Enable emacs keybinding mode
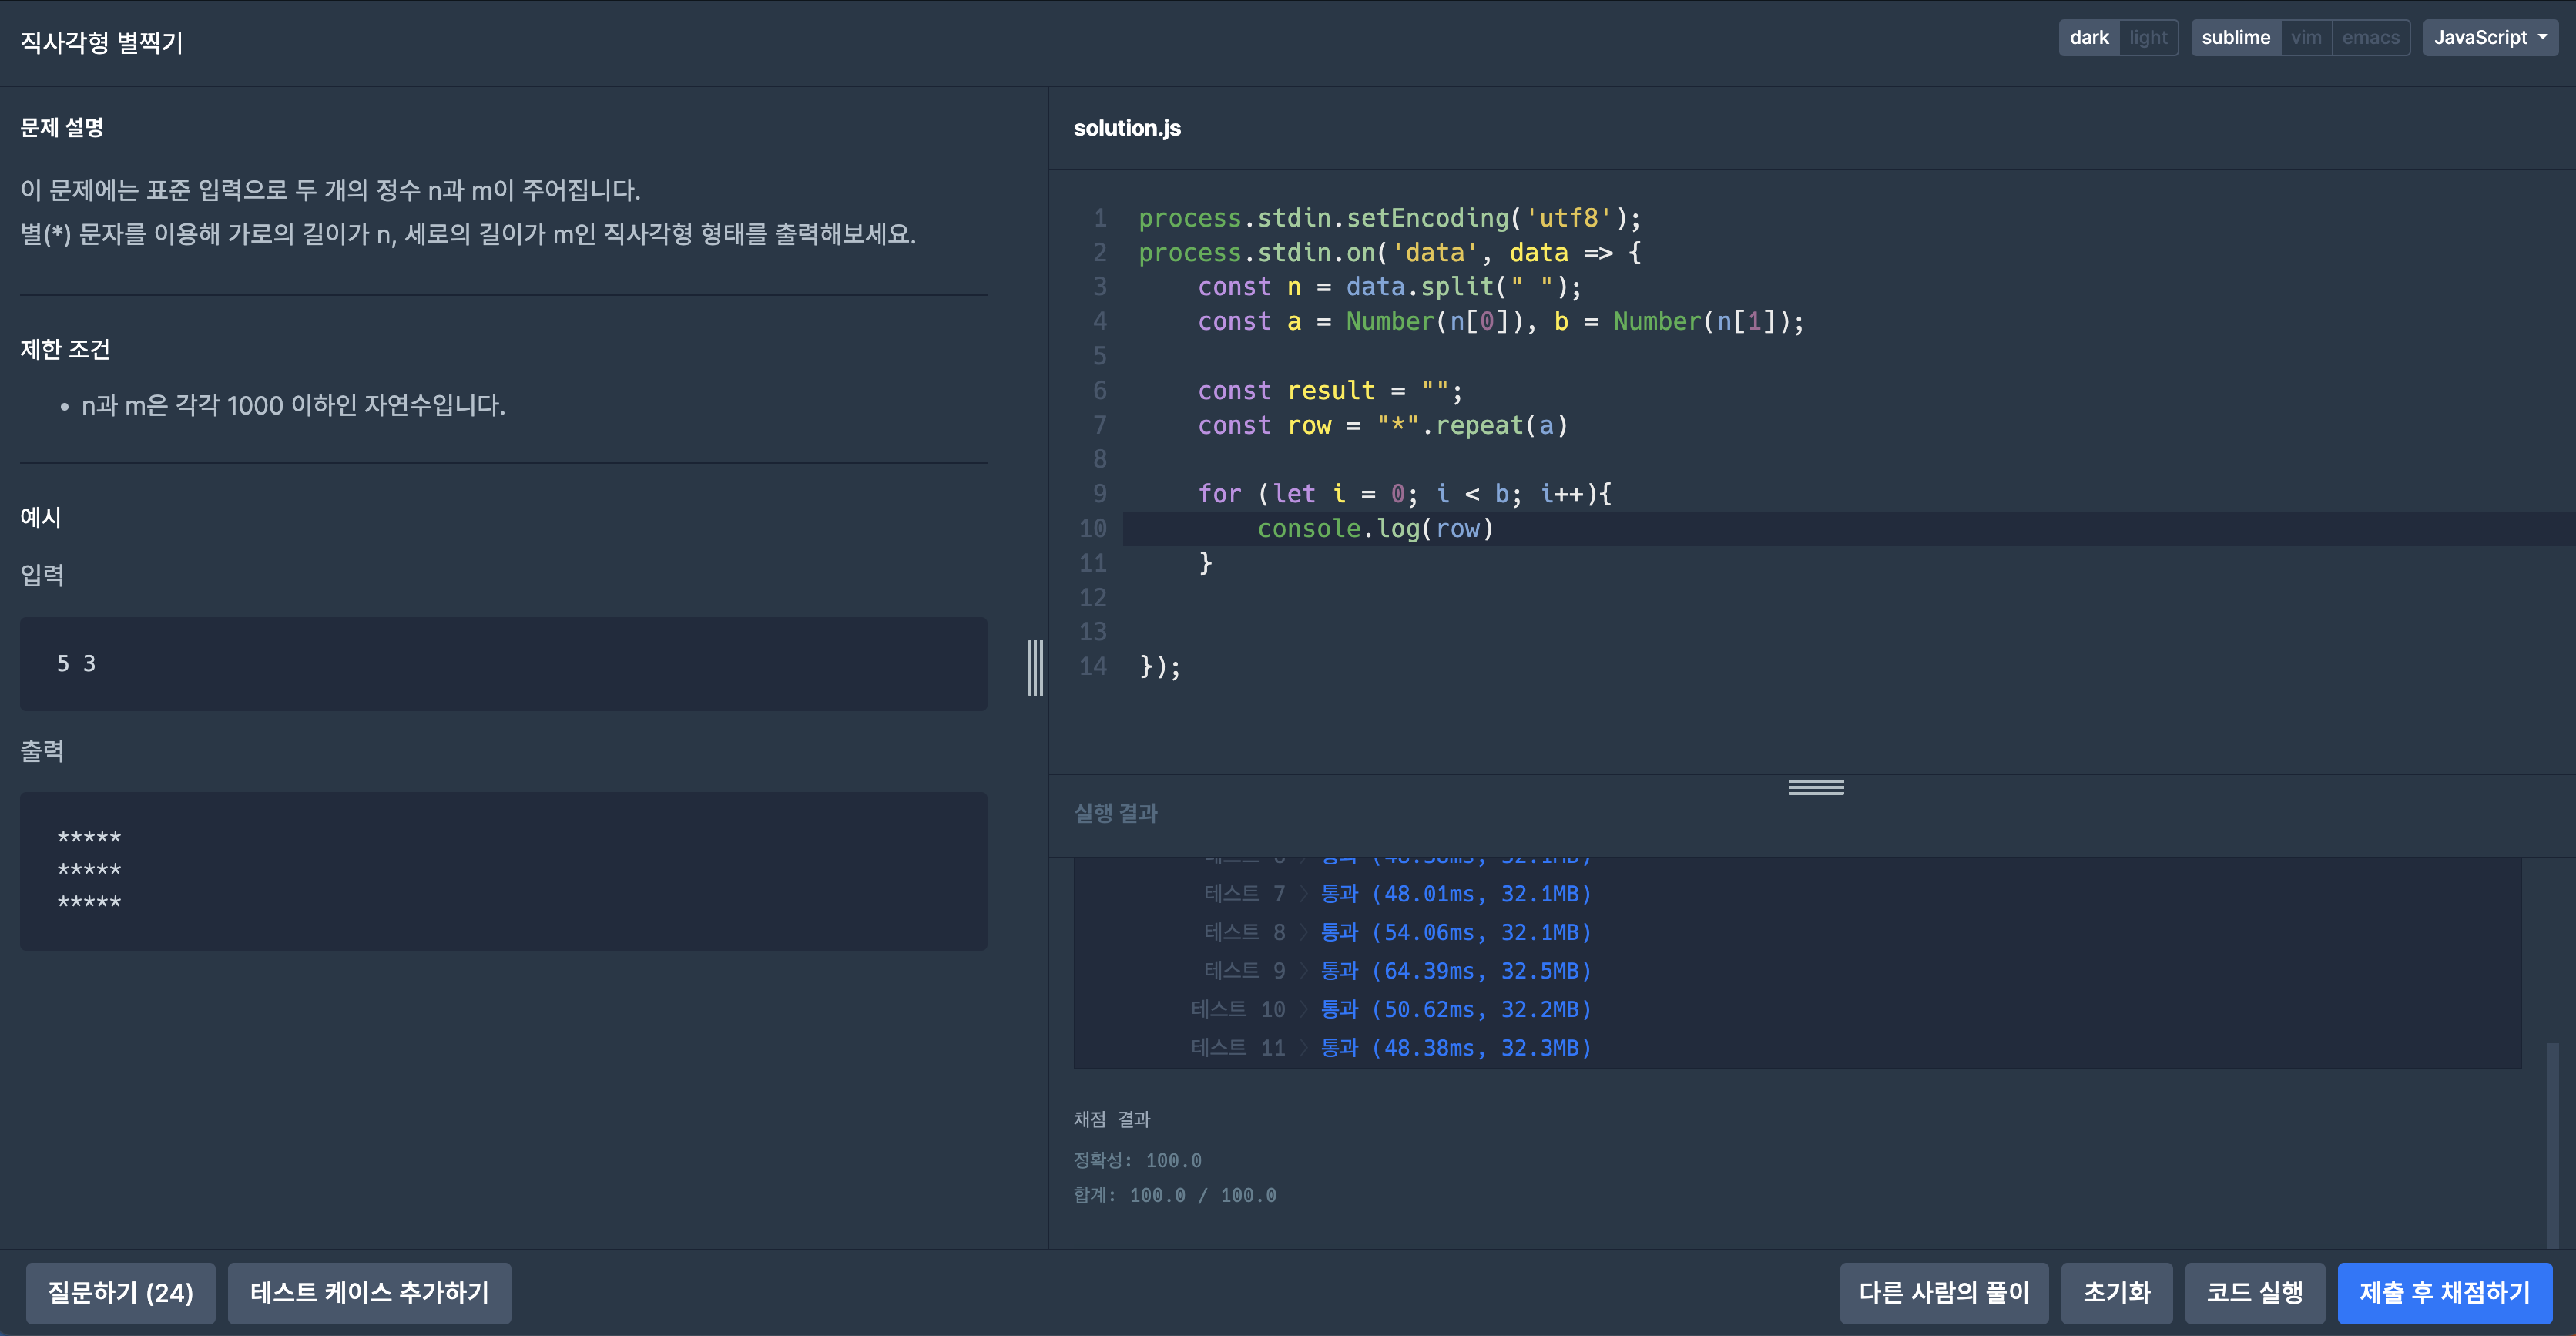Screen dimensions: 2576x1336 click(2370, 38)
